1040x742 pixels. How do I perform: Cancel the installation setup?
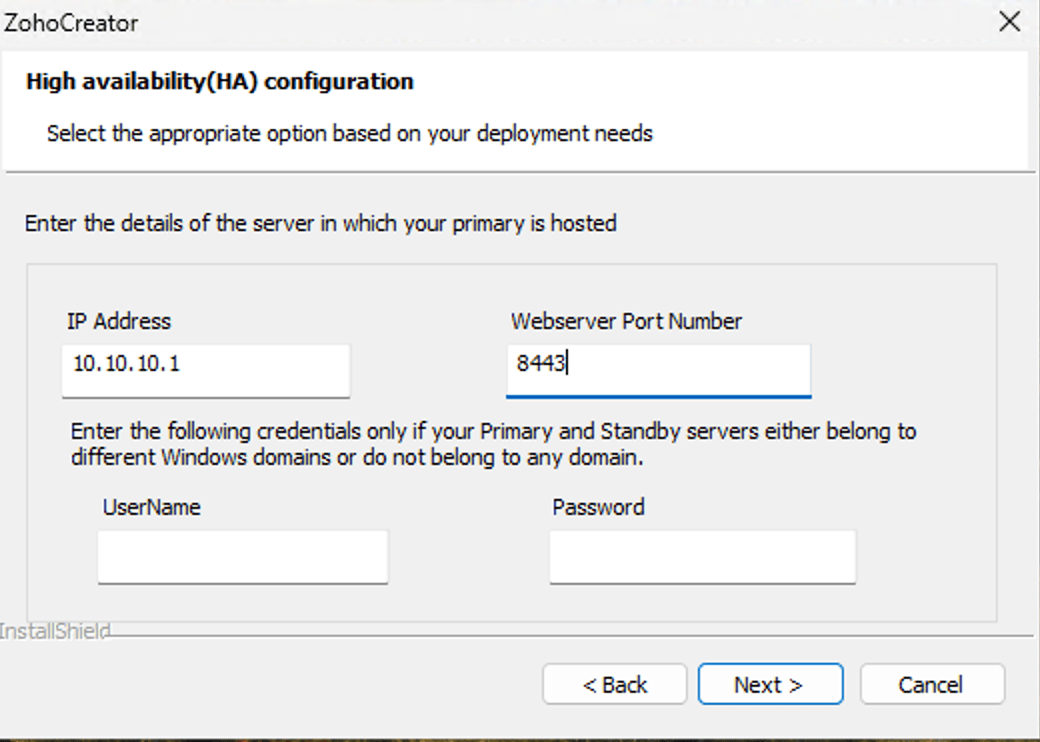click(x=931, y=685)
